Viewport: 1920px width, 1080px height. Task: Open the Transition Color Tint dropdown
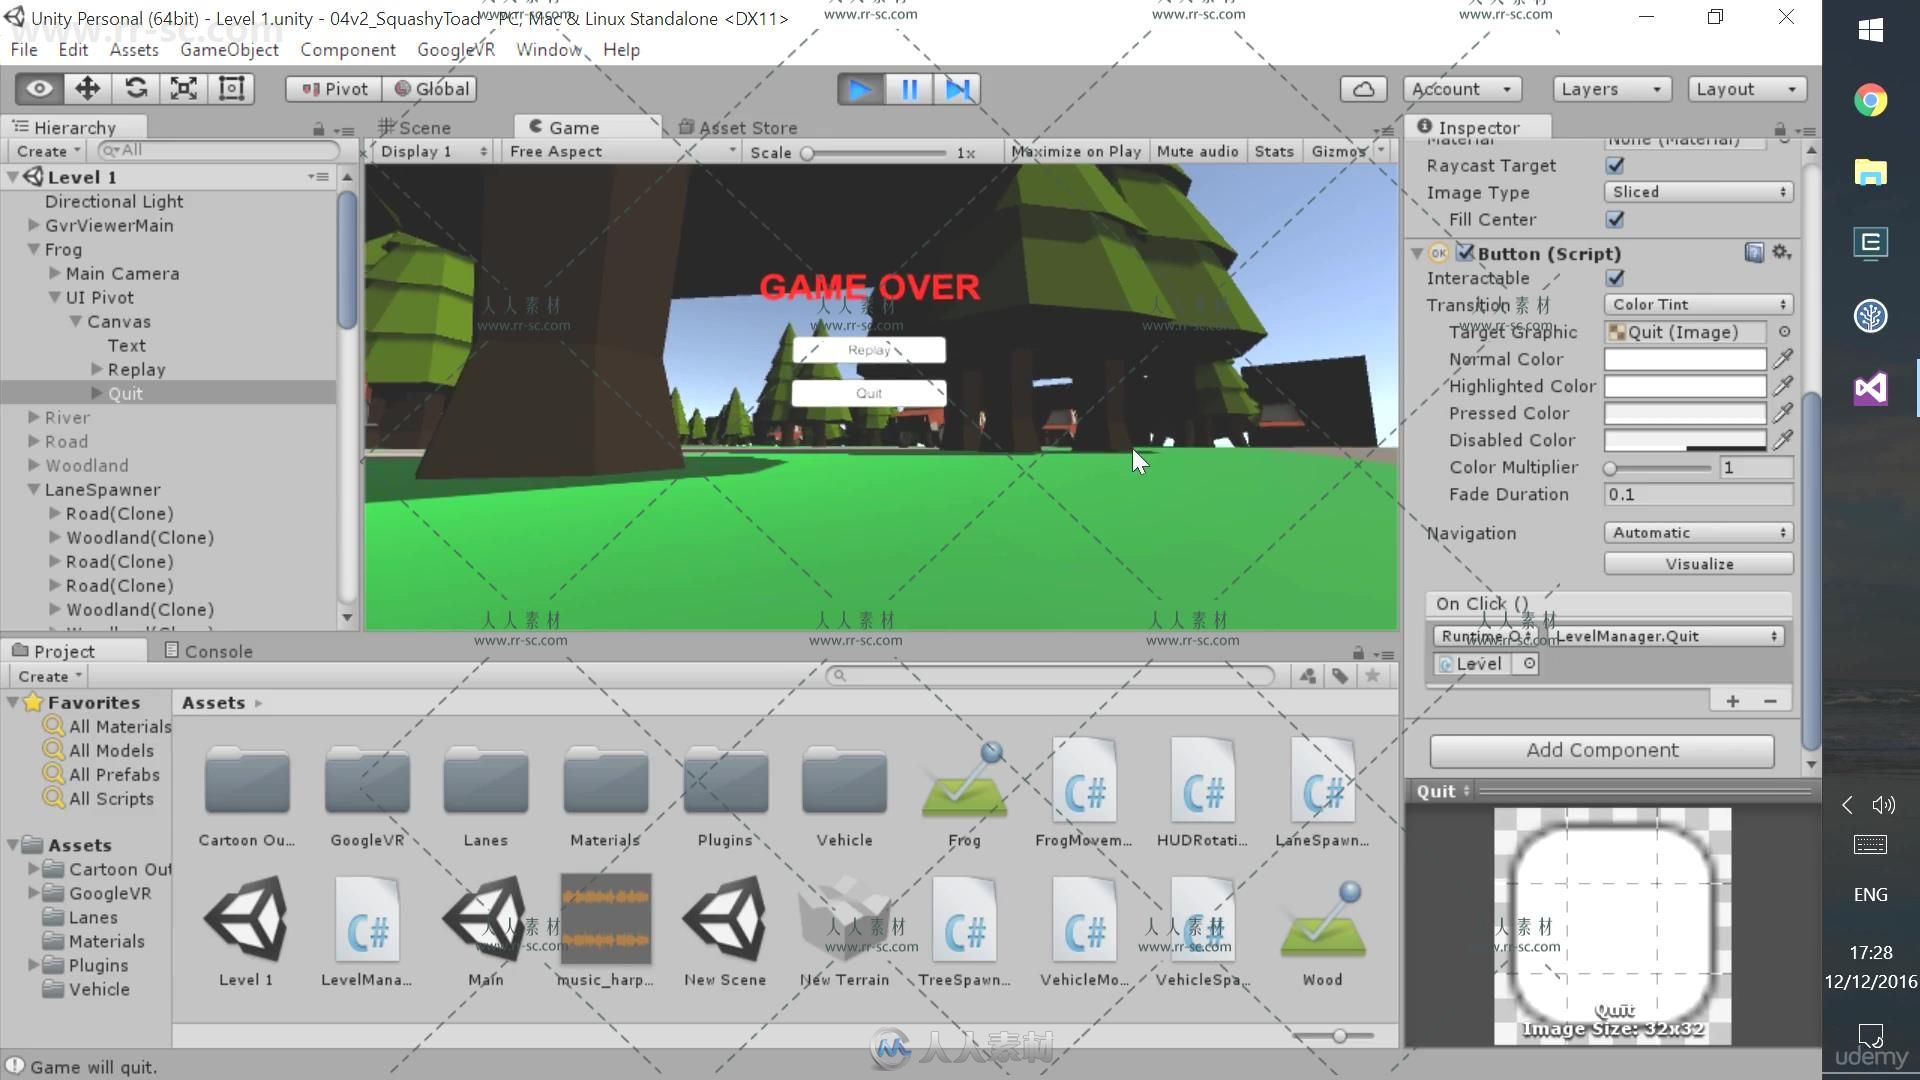[x=1698, y=305]
